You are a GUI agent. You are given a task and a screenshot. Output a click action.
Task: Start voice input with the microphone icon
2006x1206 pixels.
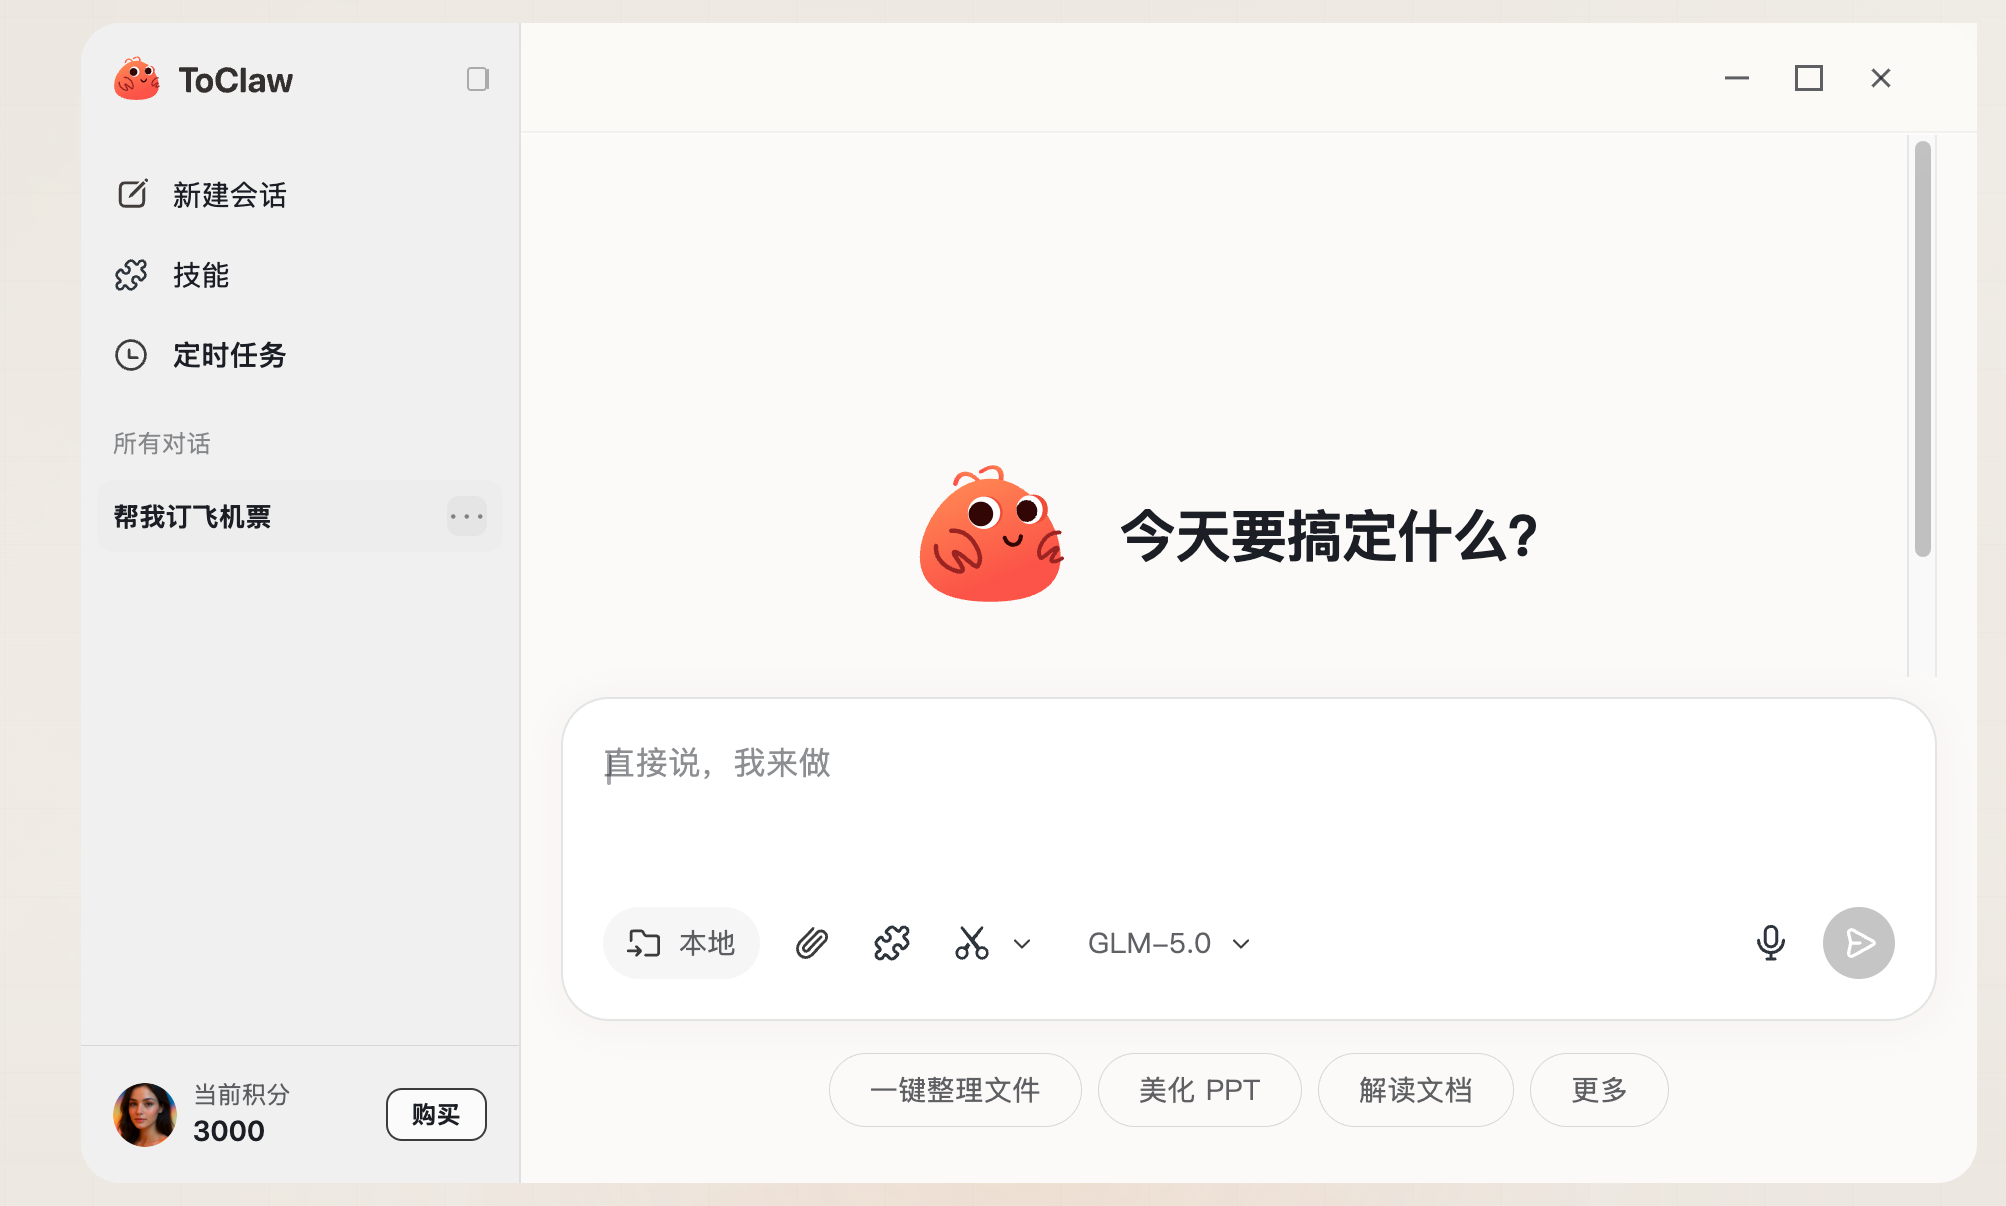click(x=1771, y=943)
